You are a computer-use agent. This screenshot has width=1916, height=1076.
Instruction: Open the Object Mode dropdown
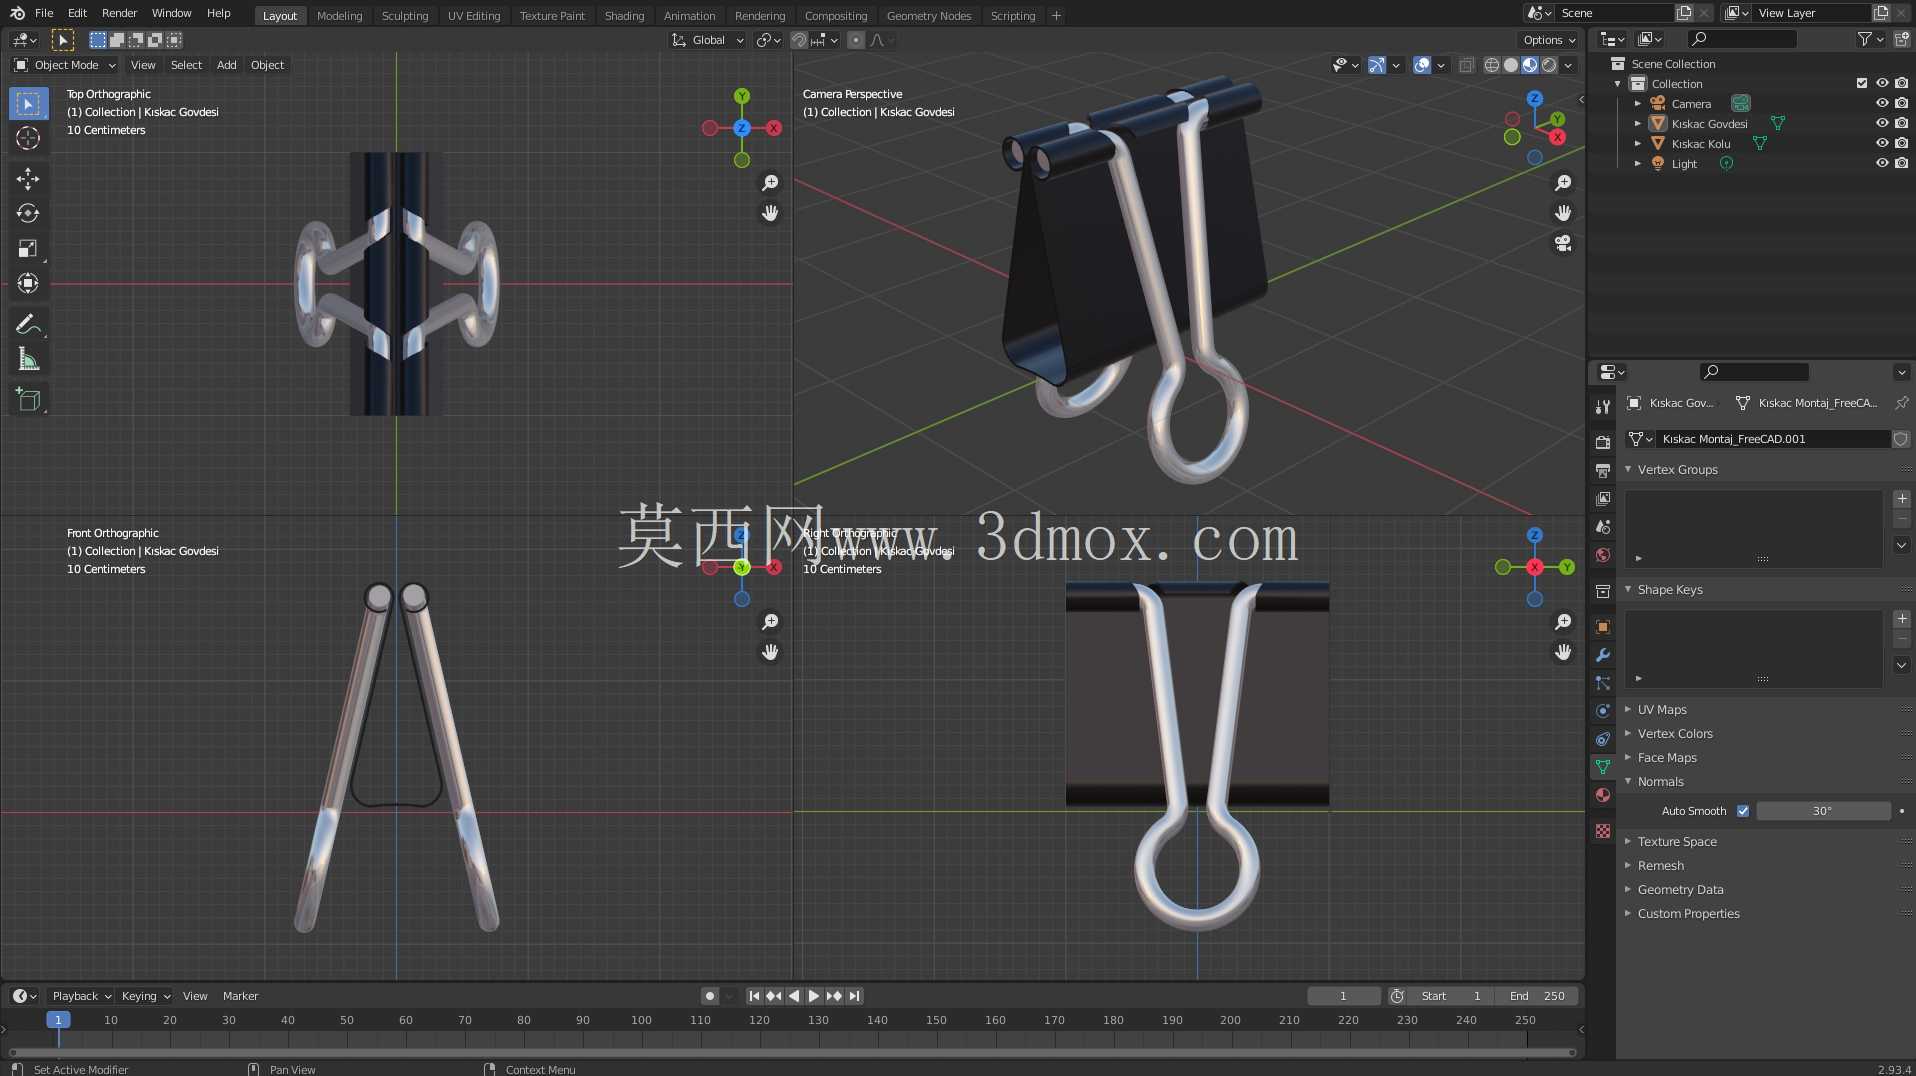[x=65, y=65]
